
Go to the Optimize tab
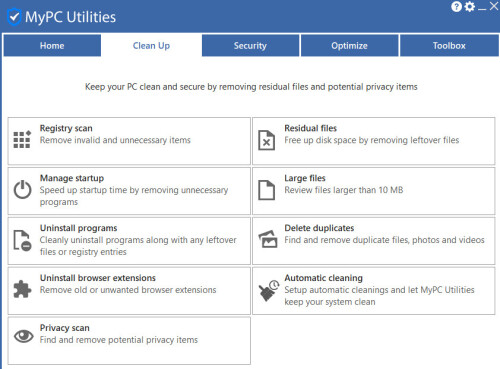tap(349, 45)
